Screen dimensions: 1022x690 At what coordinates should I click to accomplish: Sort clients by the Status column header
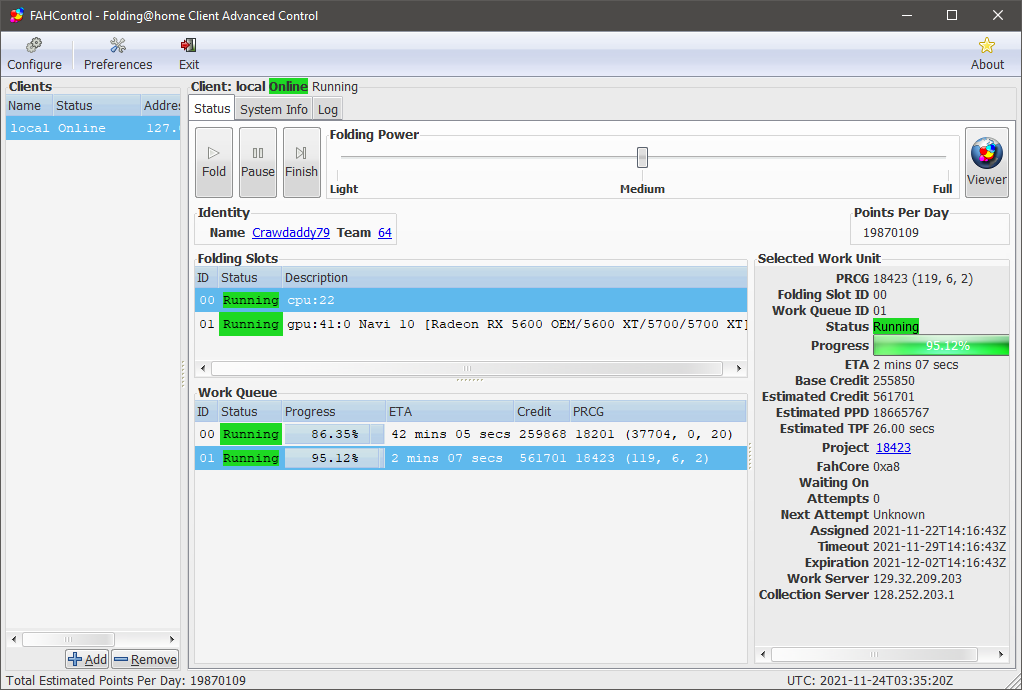(x=97, y=106)
